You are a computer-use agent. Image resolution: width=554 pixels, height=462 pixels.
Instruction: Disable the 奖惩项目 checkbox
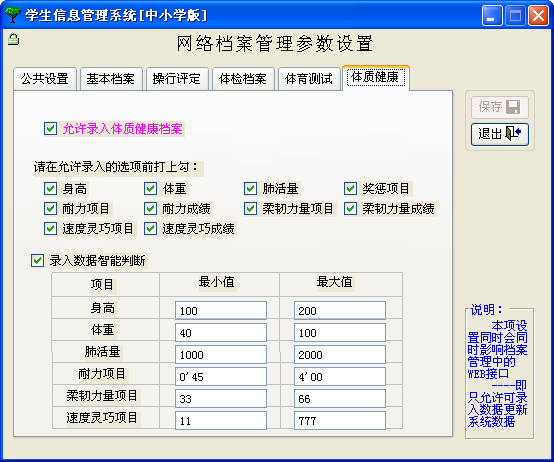pyautogui.click(x=350, y=189)
